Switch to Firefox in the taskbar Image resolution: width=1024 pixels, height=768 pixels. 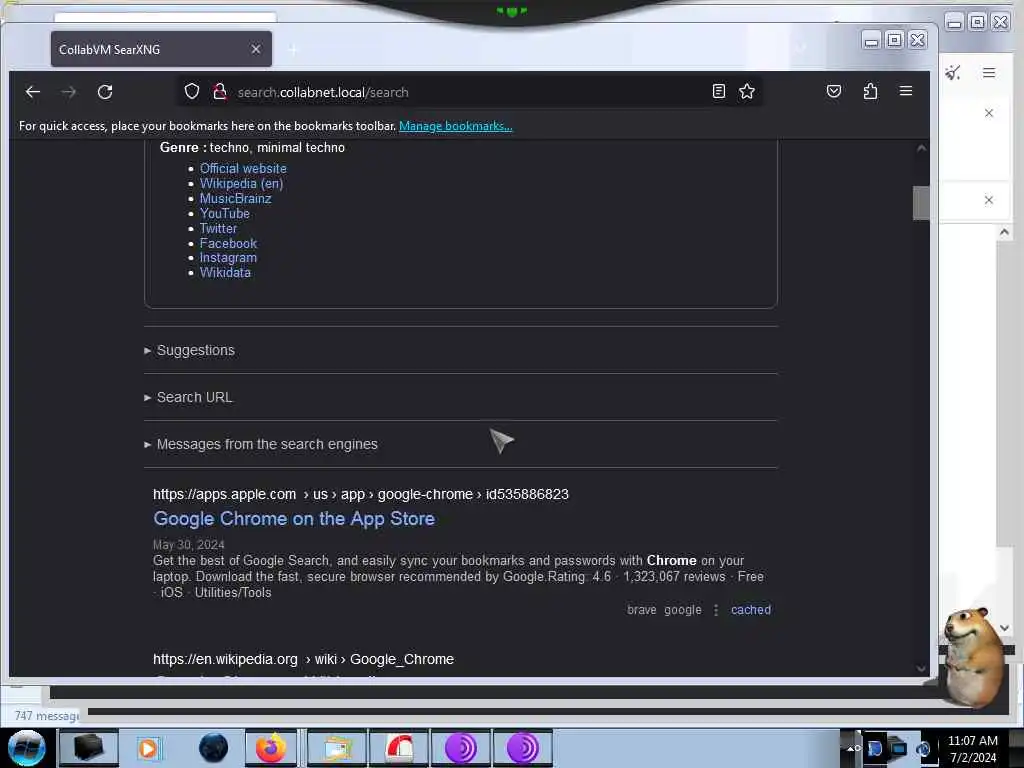(270, 748)
